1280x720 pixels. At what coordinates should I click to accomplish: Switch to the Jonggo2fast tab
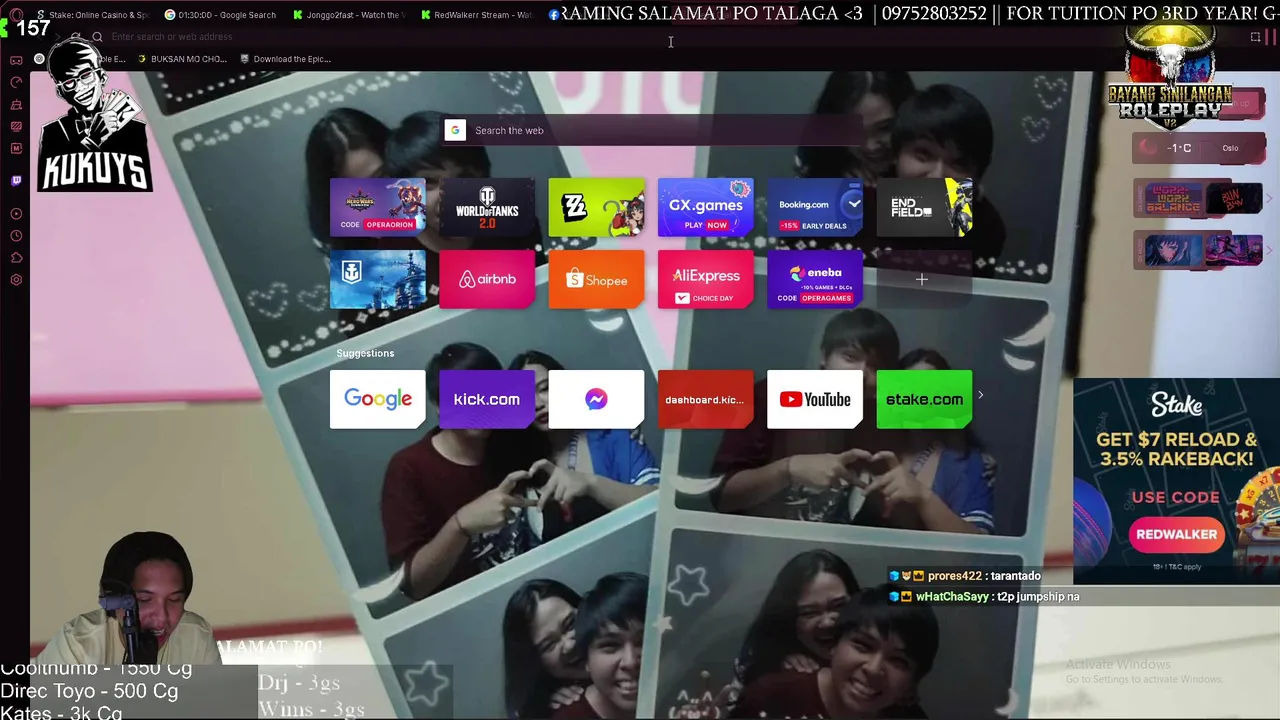click(349, 15)
